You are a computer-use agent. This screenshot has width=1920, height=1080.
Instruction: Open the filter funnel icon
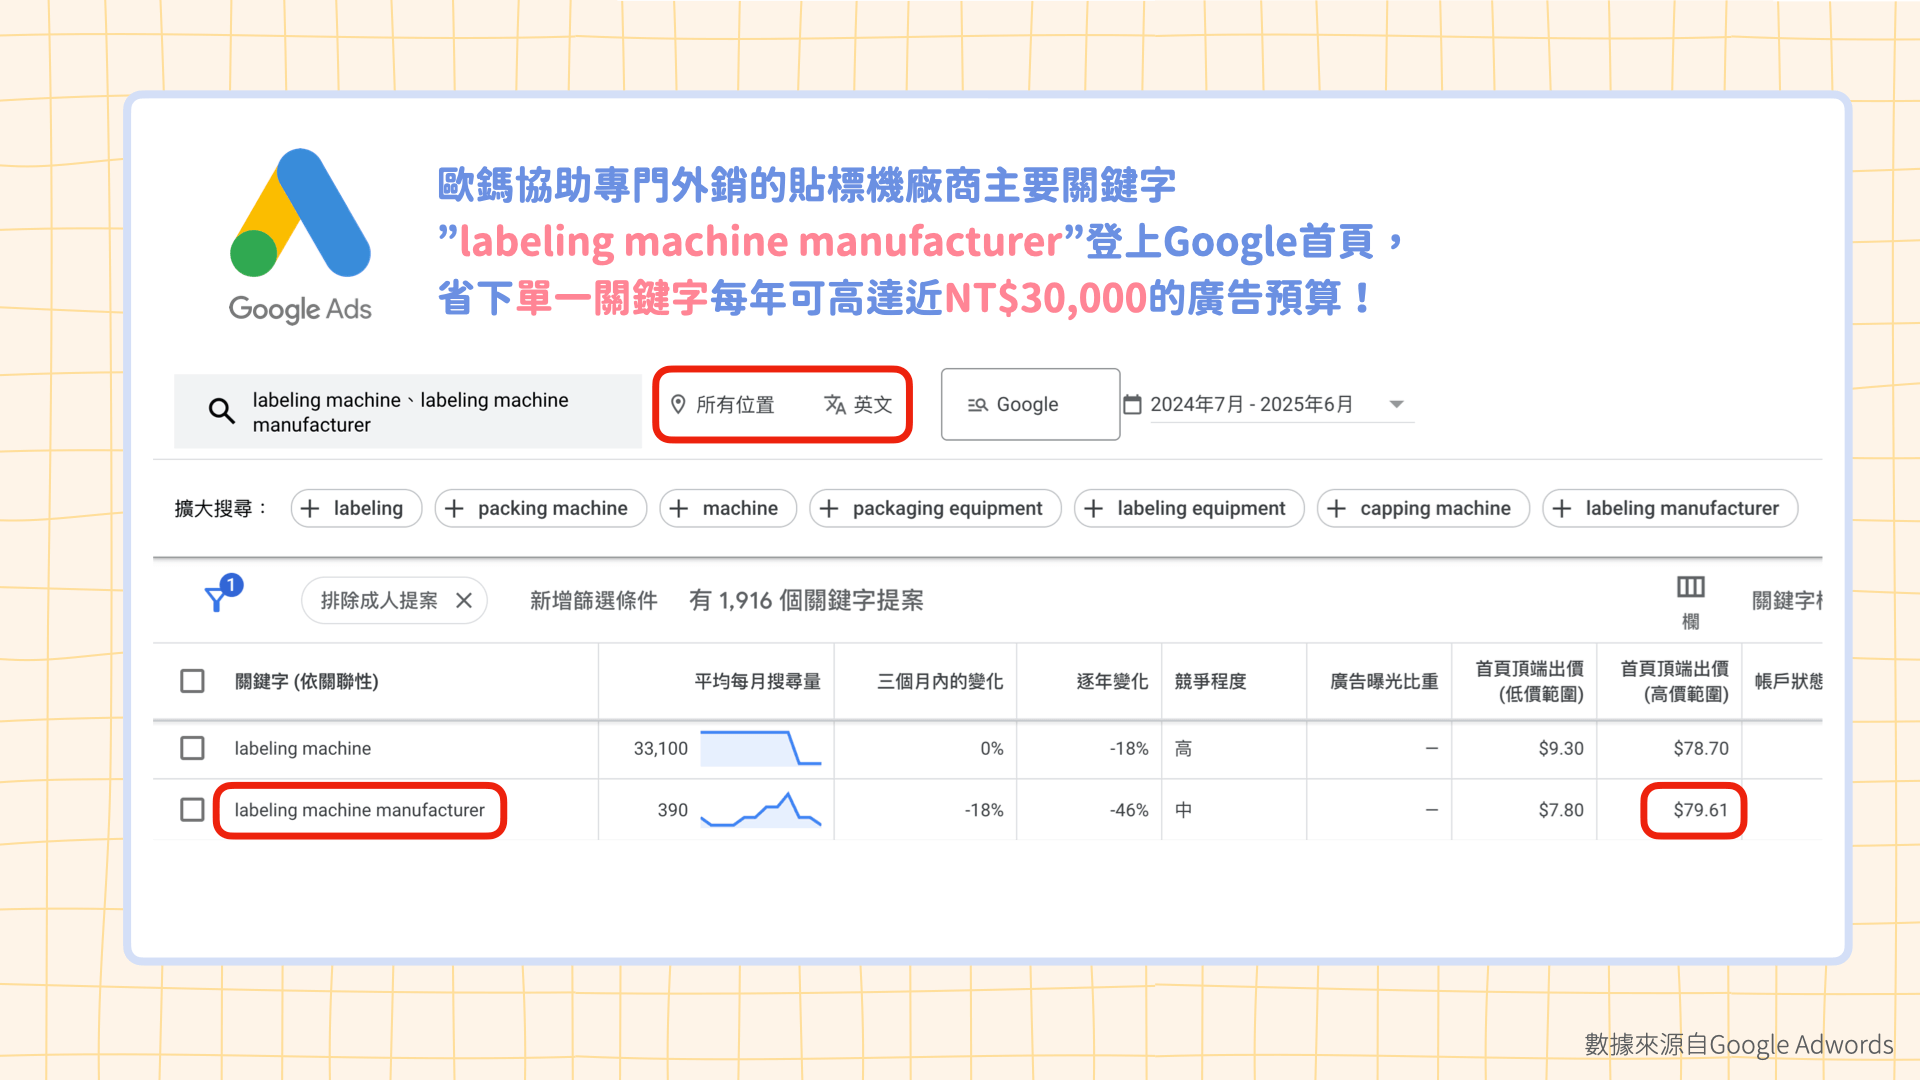(x=217, y=599)
